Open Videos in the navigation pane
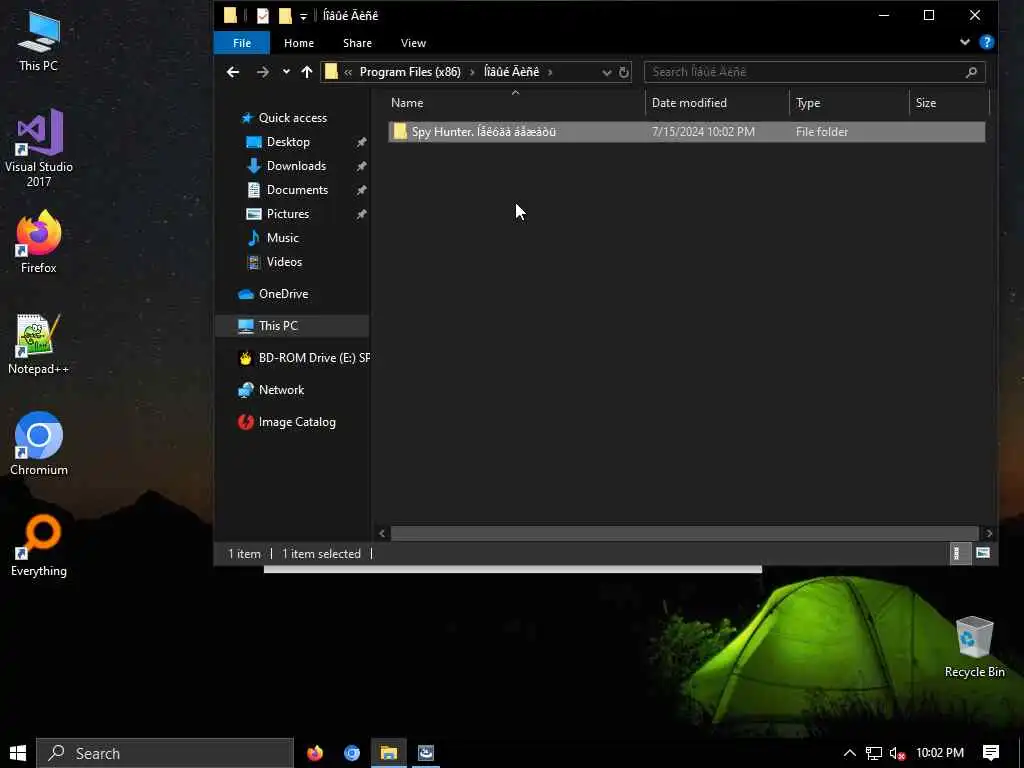The image size is (1024, 768). tap(284, 262)
